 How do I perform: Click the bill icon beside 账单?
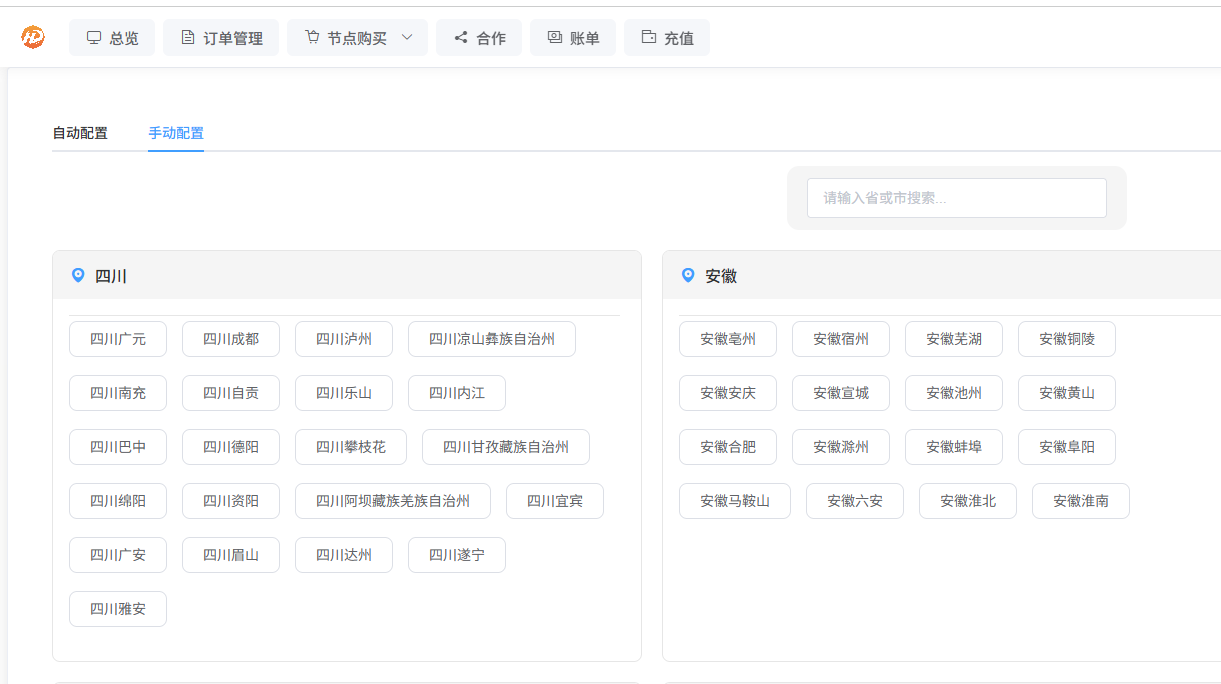point(555,38)
